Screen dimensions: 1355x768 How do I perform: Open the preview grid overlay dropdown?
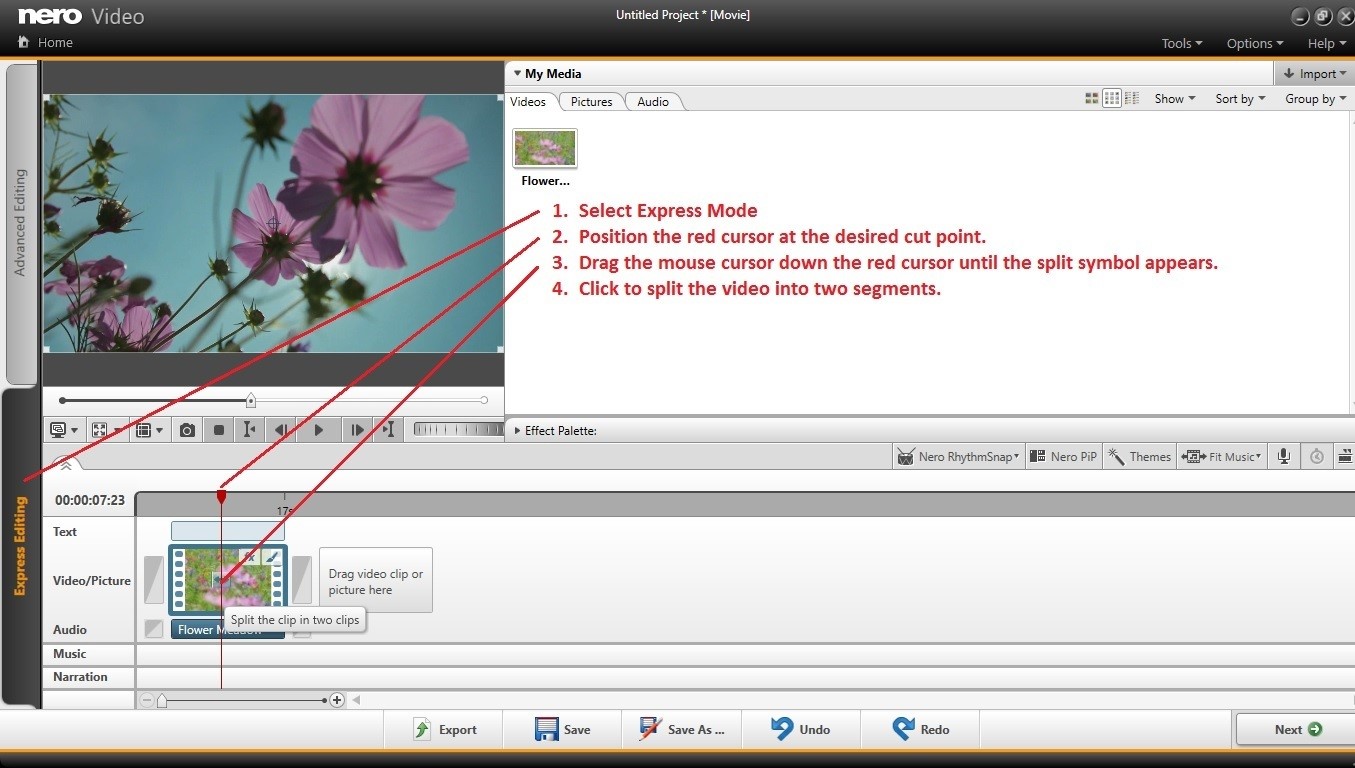[x=149, y=430]
